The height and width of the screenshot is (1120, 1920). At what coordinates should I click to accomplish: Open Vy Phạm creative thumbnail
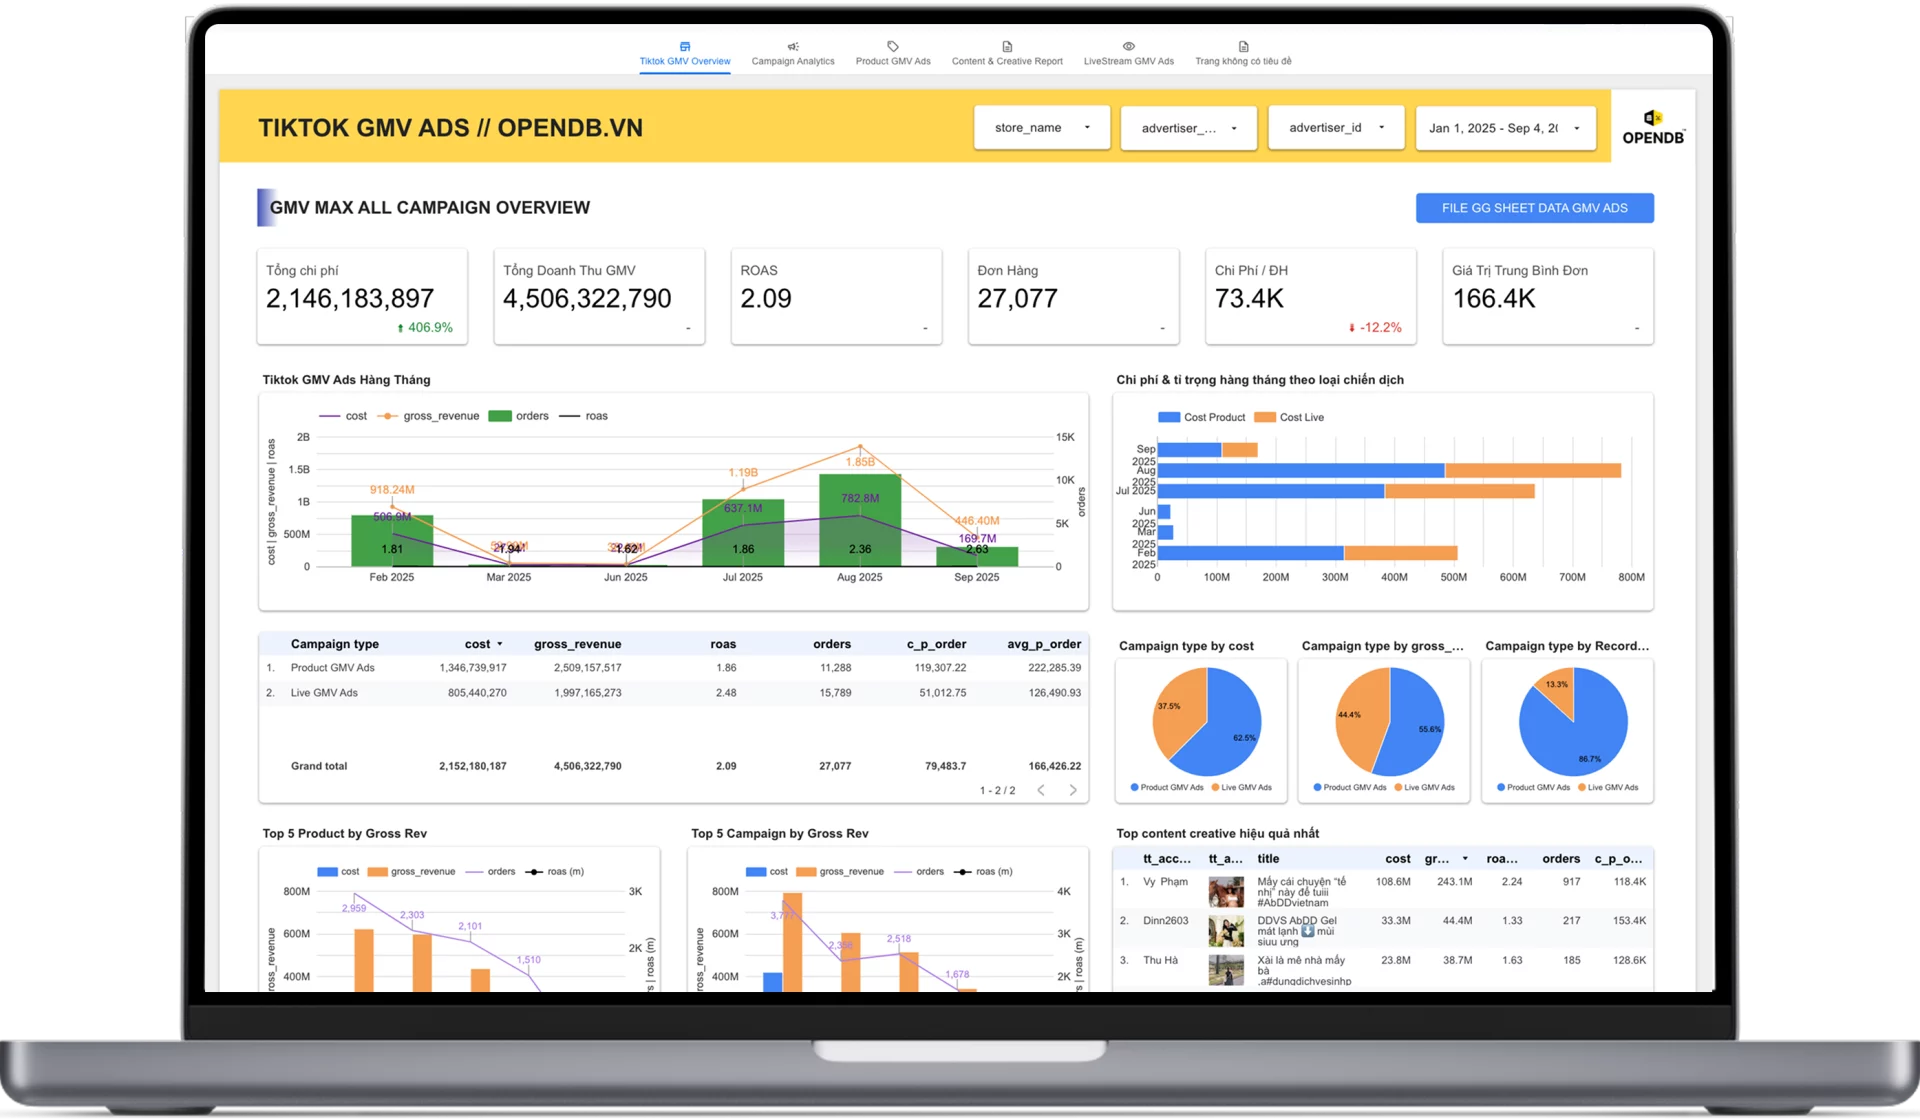coord(1226,891)
